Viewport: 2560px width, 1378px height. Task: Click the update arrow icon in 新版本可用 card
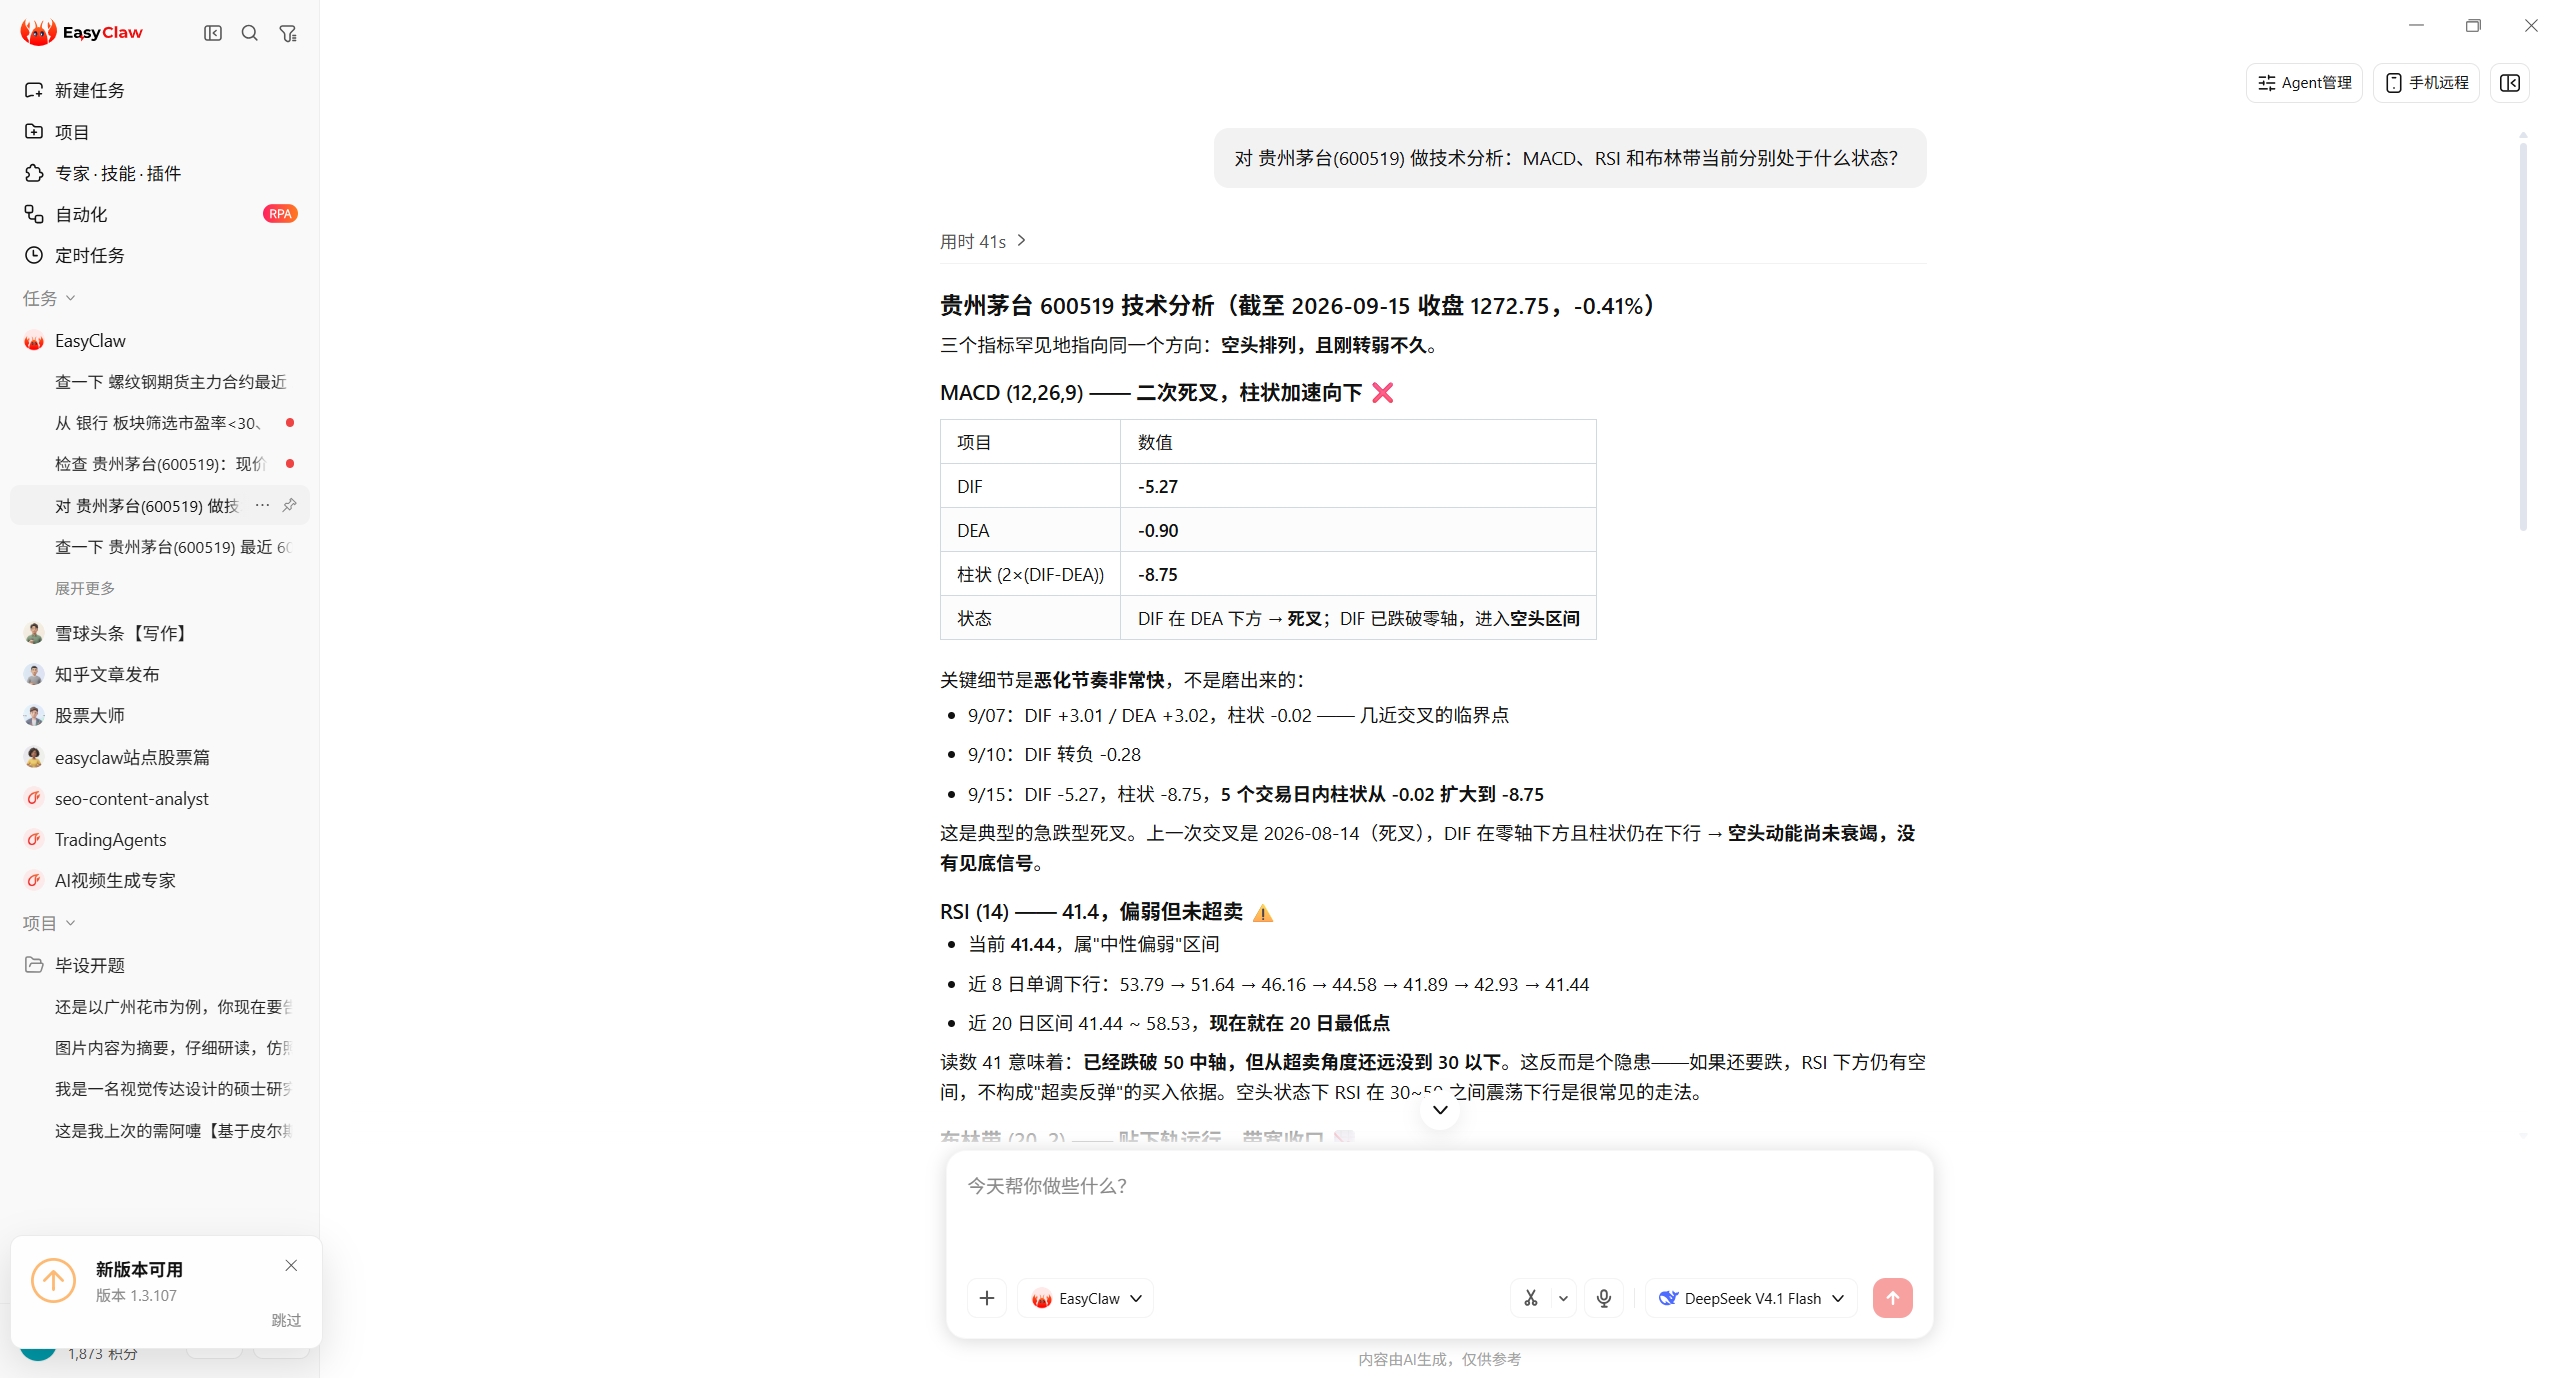point(53,1280)
